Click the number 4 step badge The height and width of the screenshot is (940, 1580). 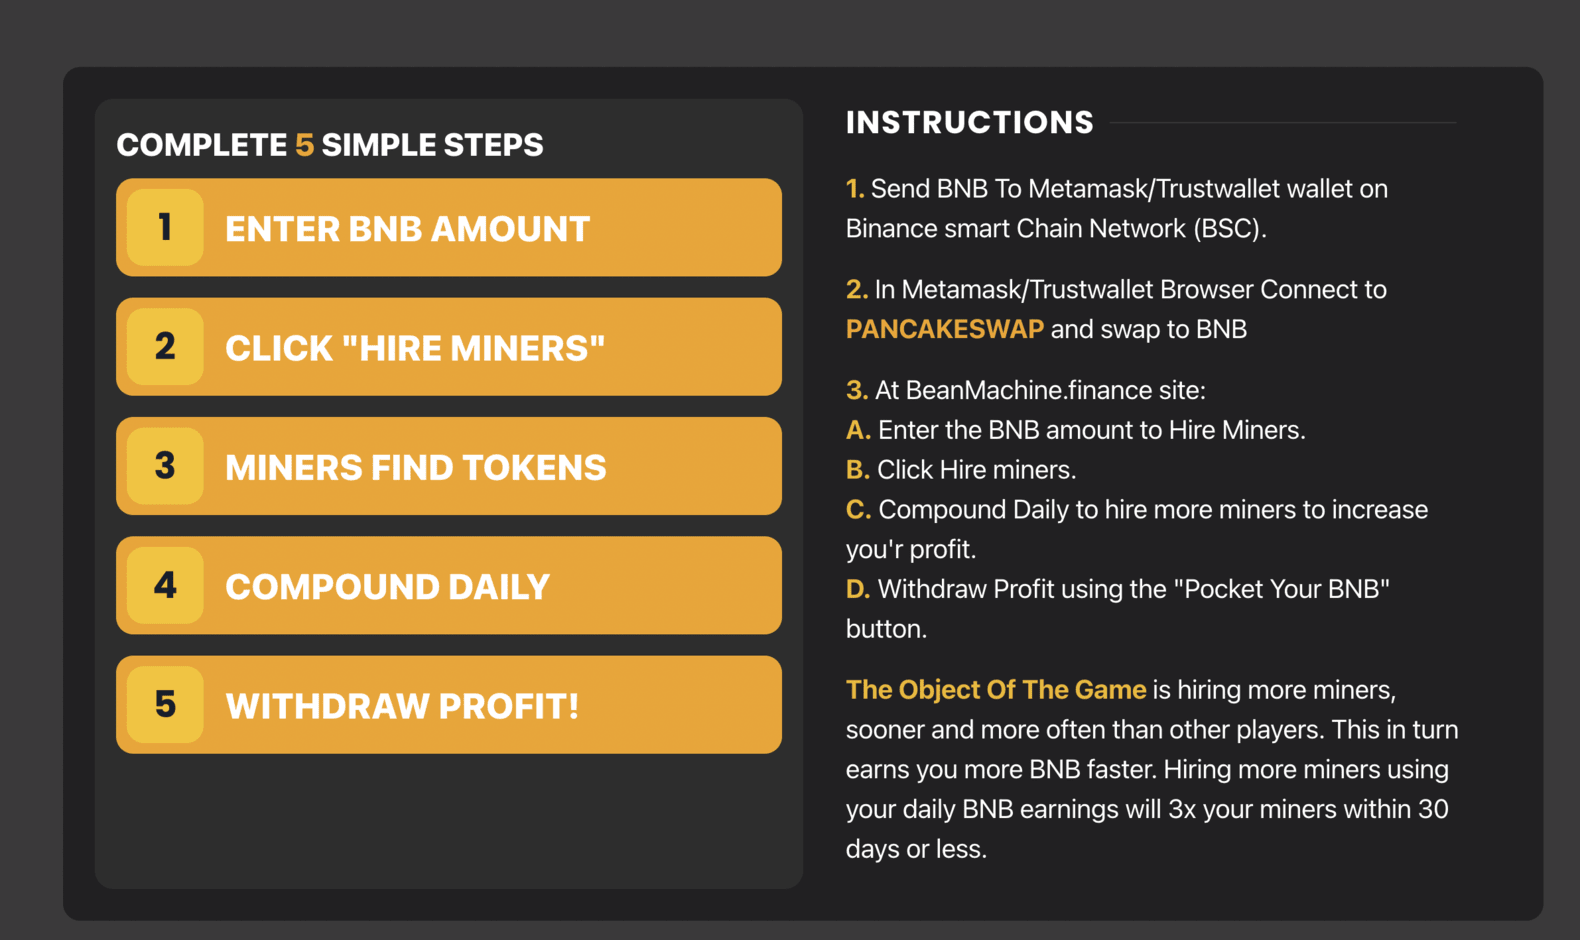point(165,585)
